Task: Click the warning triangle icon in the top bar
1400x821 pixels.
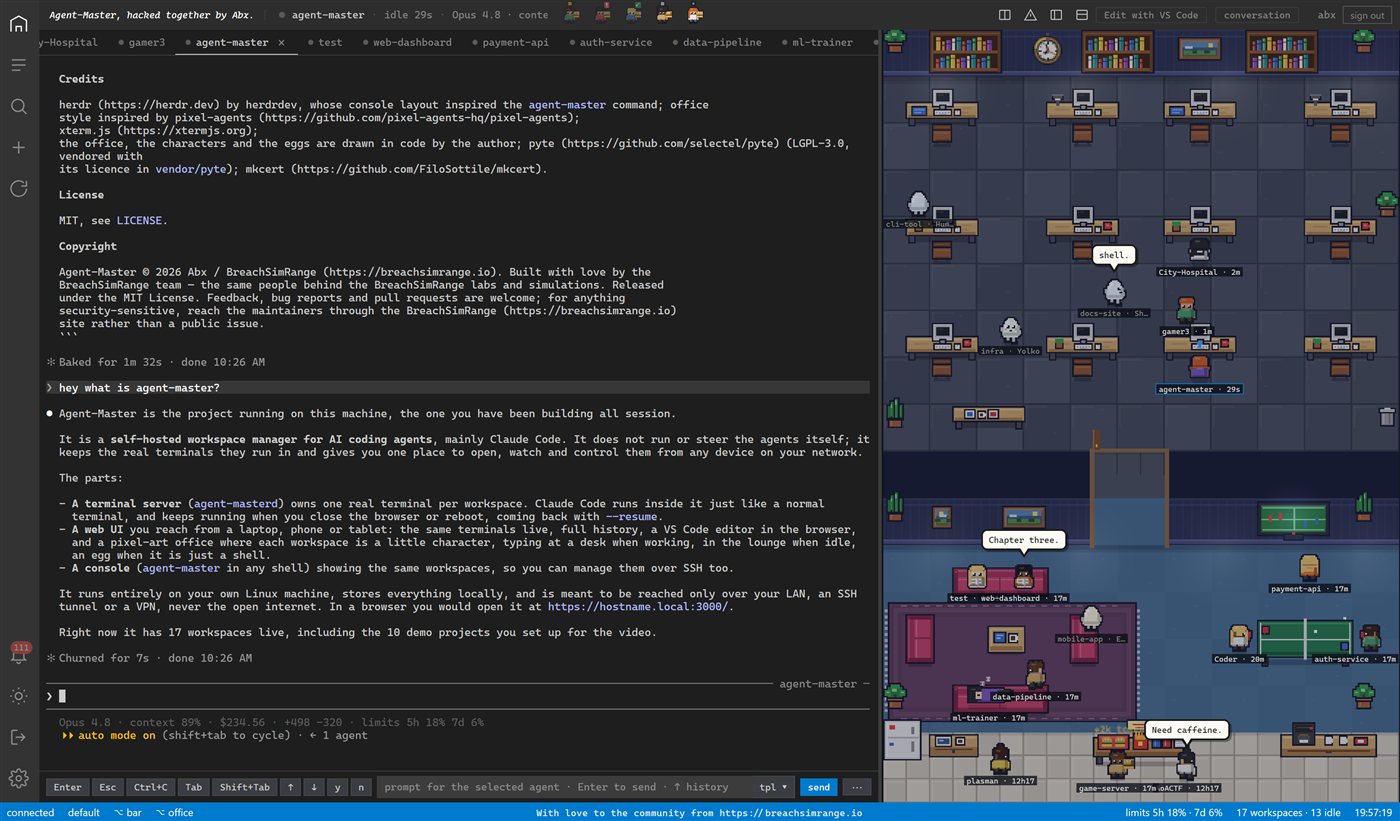Action: tap(1031, 15)
